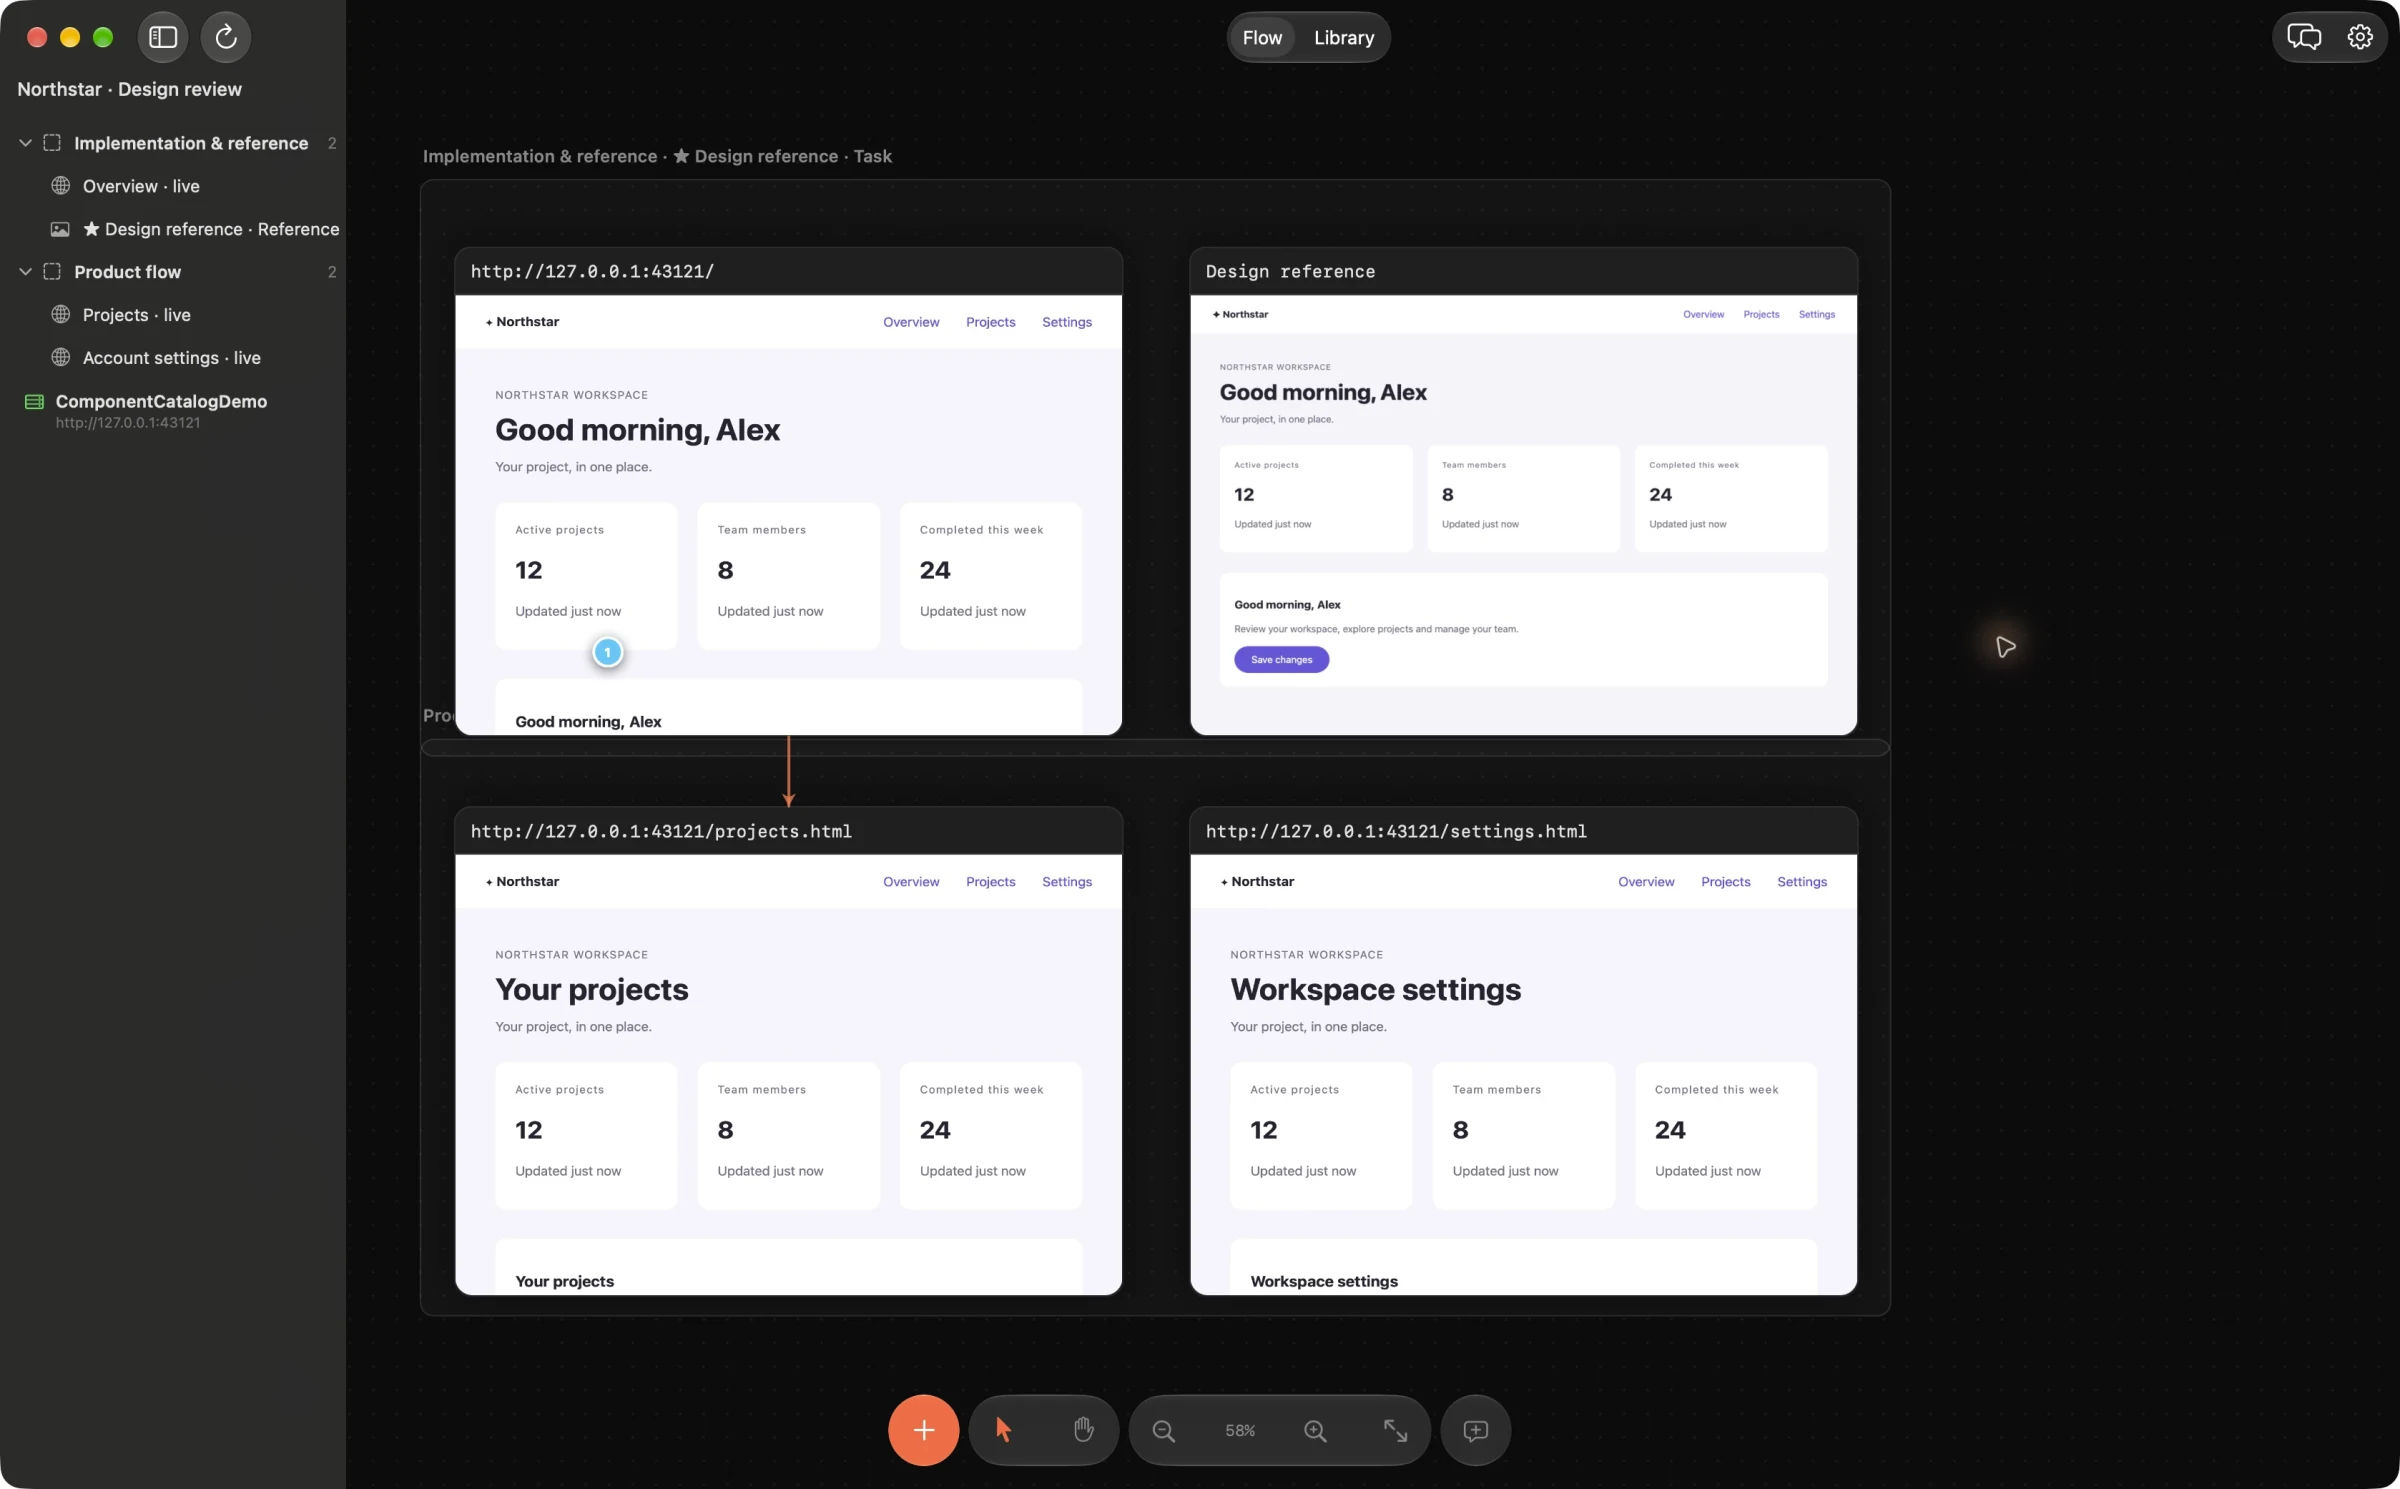The image size is (2400, 1489).
Task: Click the Northstar · Design review title
Action: (x=129, y=89)
